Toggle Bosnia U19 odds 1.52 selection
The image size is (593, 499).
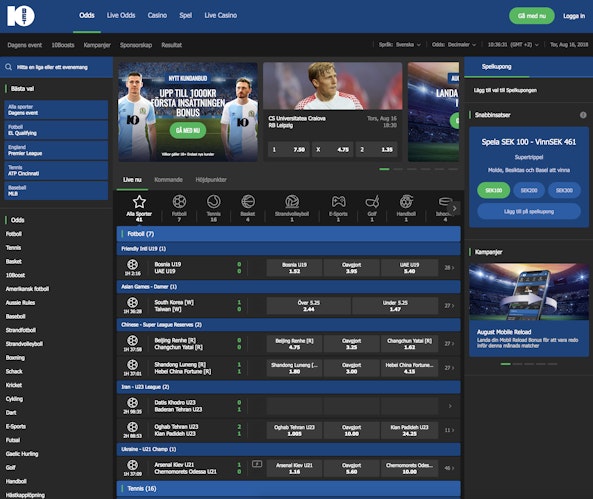(x=294, y=268)
